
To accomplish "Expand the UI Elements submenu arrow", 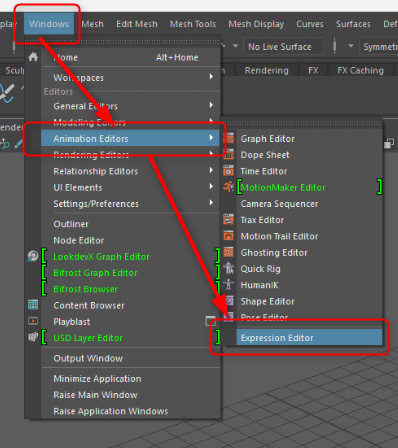I will click(x=211, y=186).
